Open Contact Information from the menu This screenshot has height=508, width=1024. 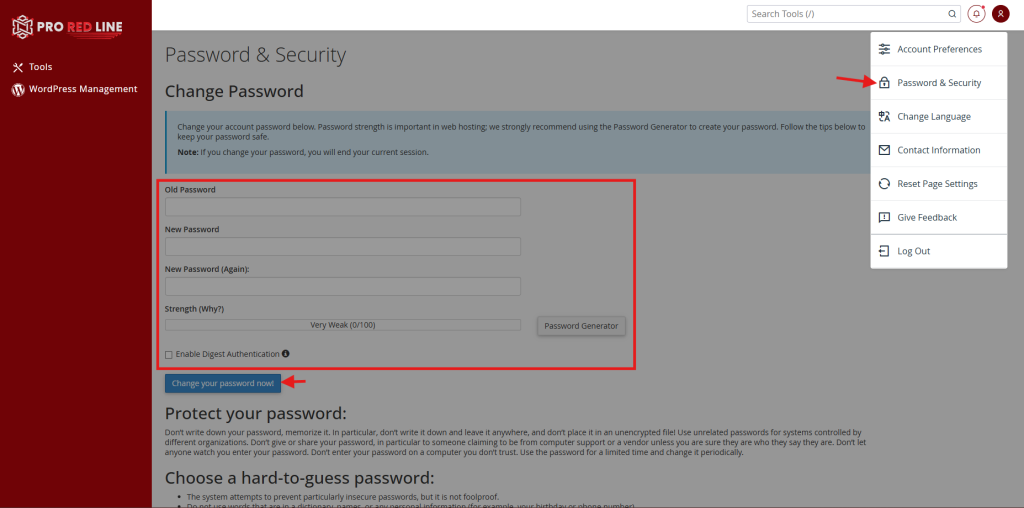coord(938,150)
